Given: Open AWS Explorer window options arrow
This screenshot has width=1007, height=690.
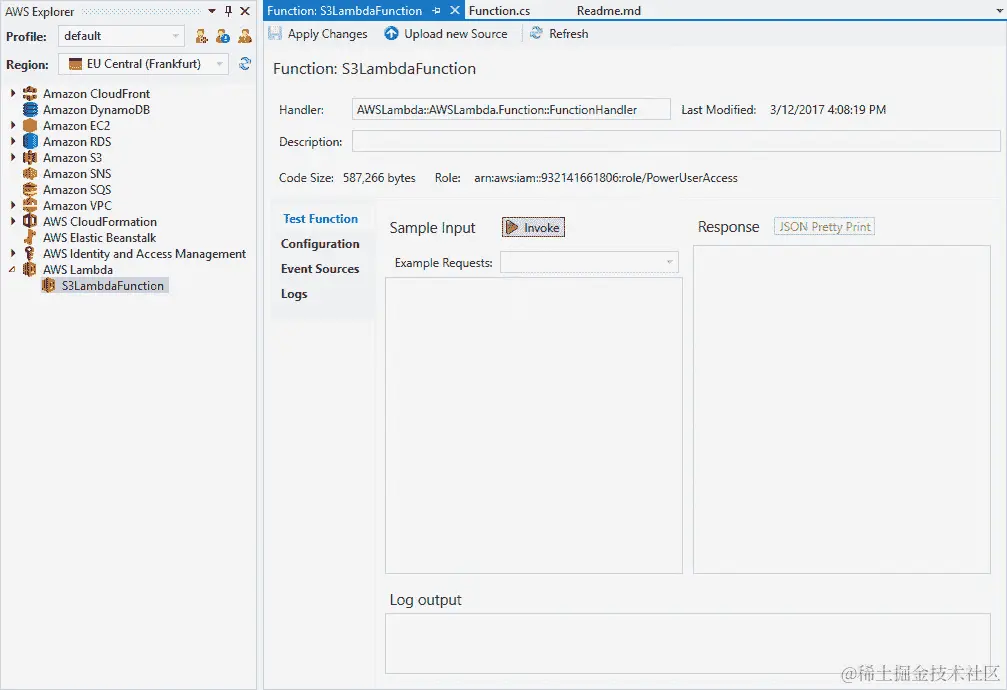Looking at the screenshot, I should 212,11.
